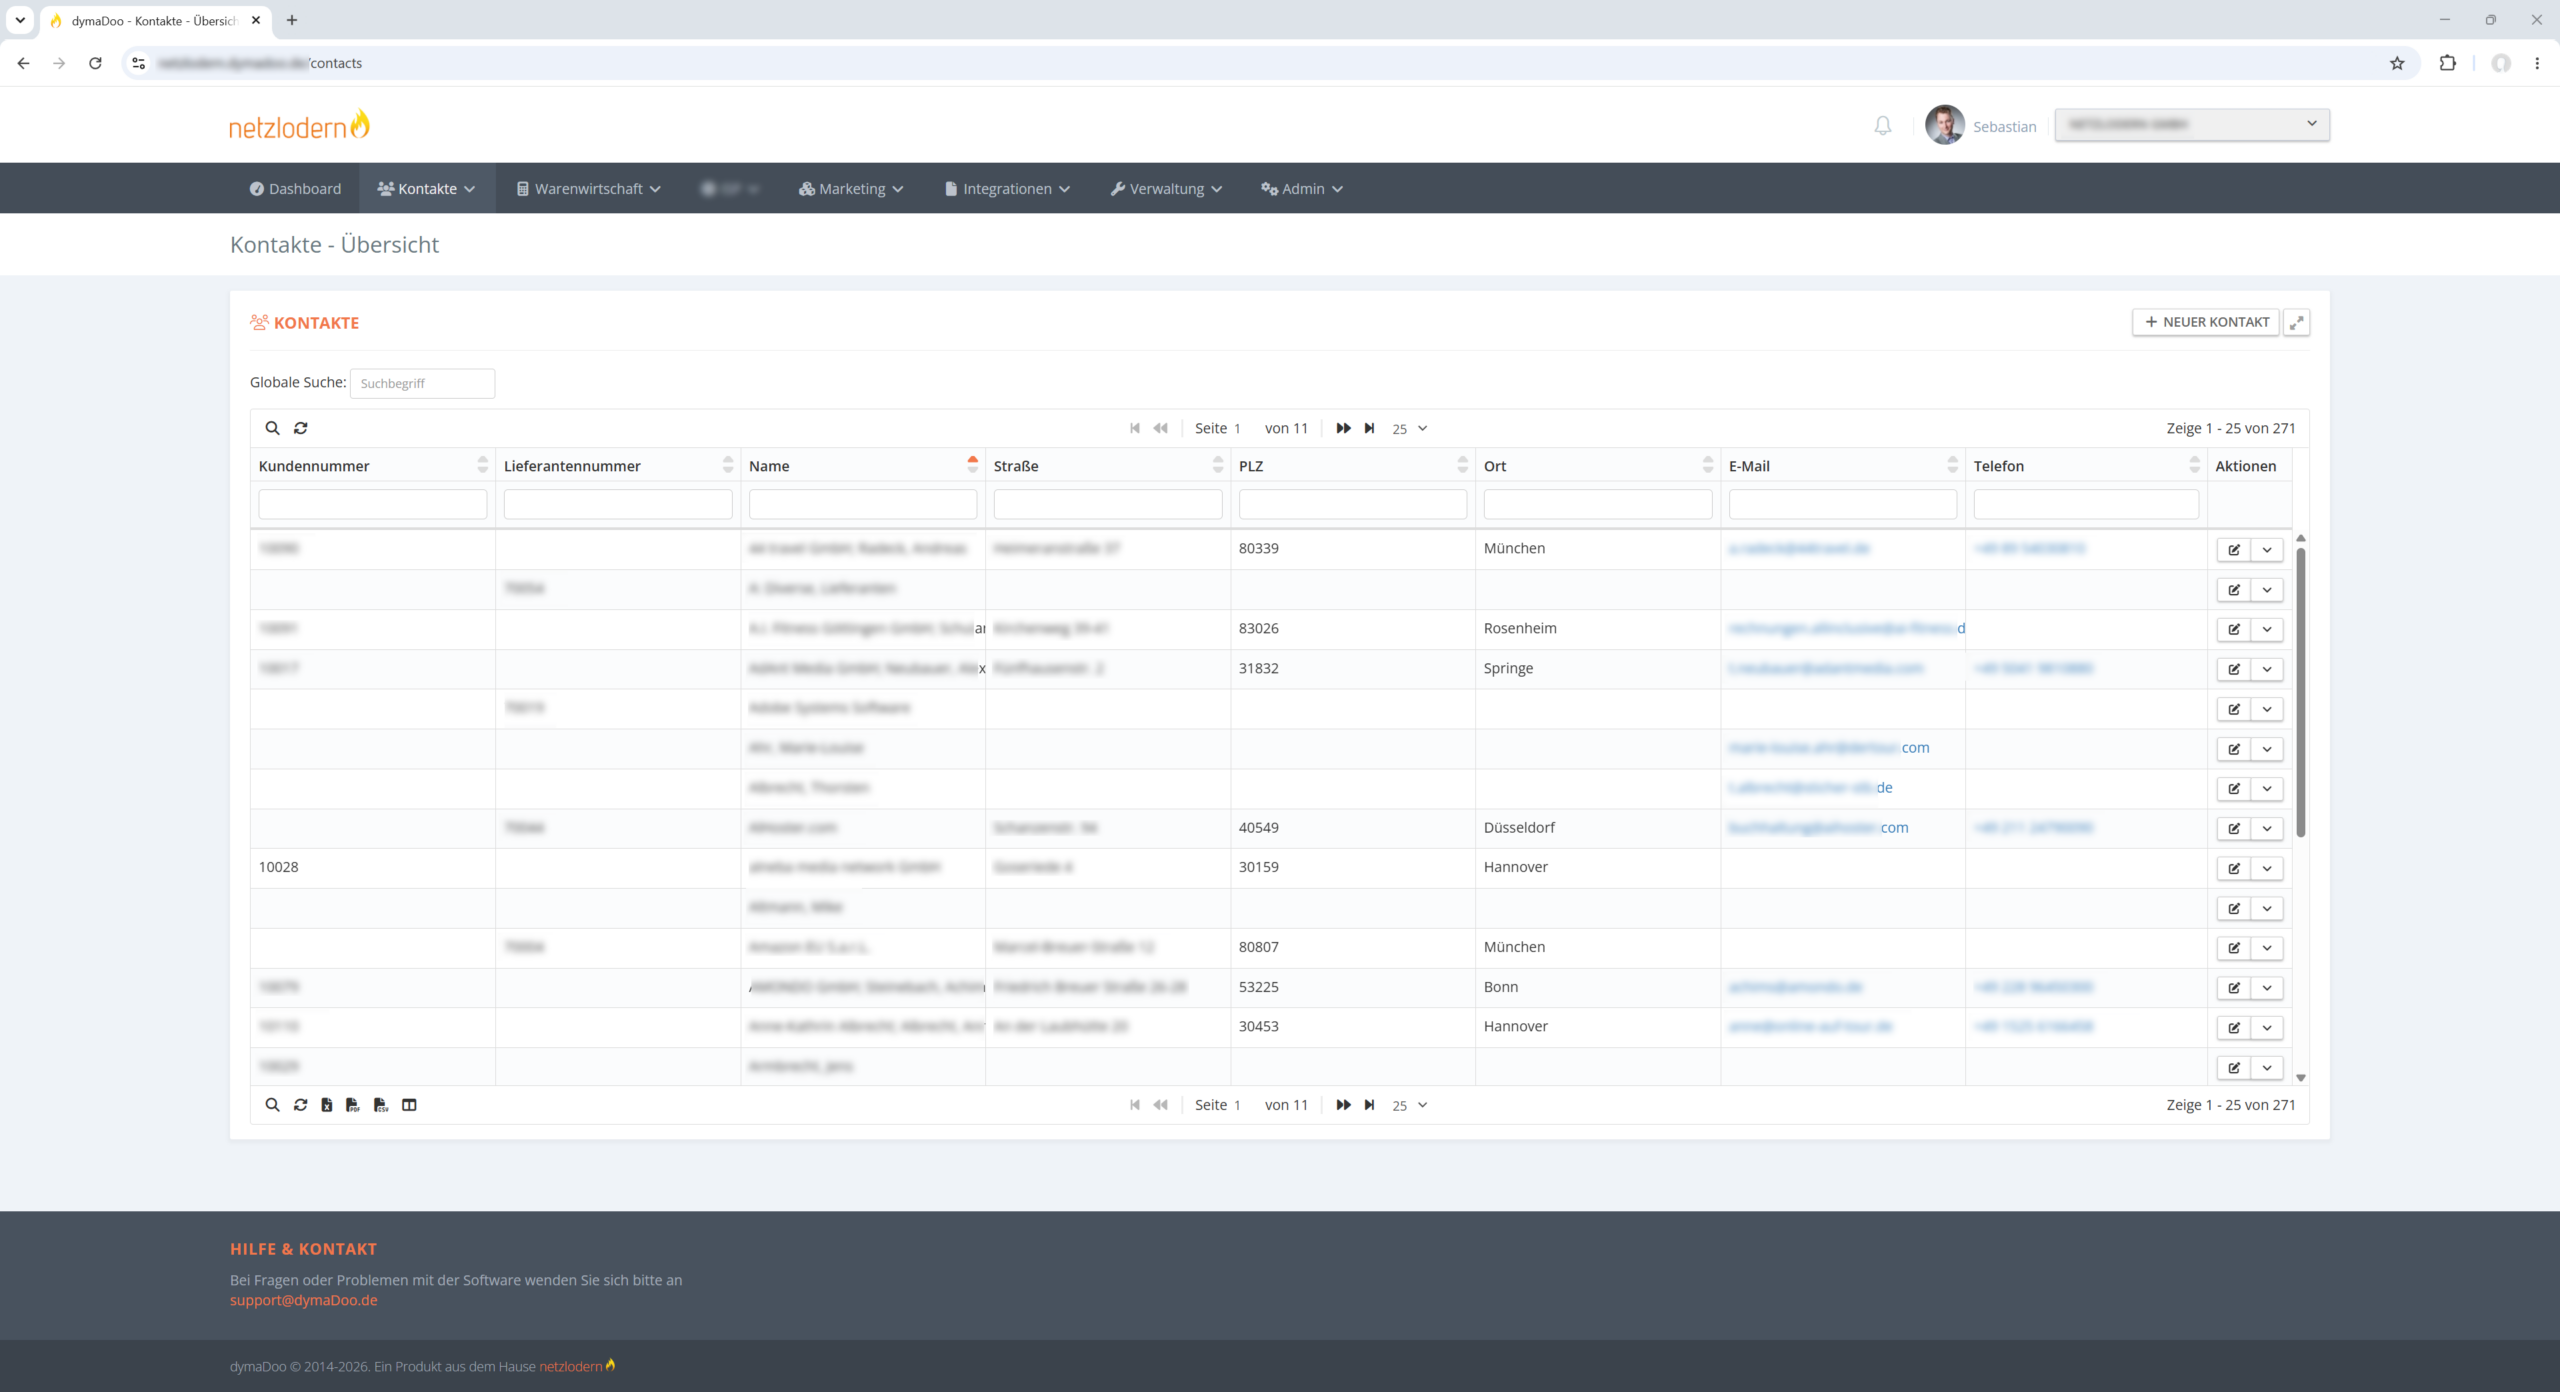Focus the Name column filter field

(x=862, y=504)
